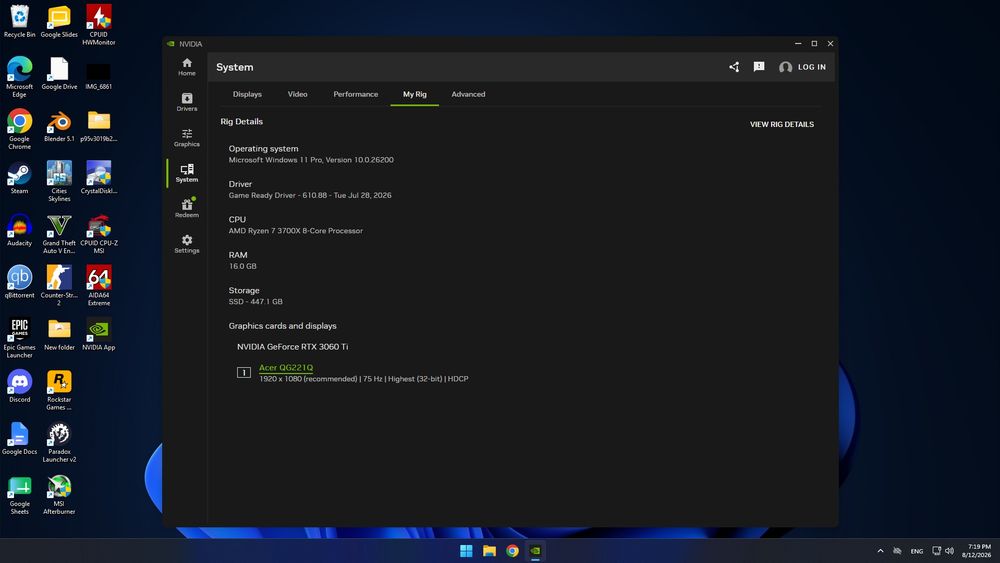Select qBittorrent desktop icon
This screenshot has width=1000, height=563.
tap(20, 282)
